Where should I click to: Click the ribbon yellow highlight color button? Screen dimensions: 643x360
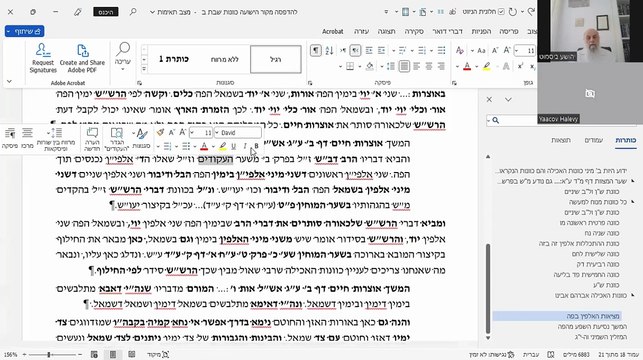pos(487,66)
